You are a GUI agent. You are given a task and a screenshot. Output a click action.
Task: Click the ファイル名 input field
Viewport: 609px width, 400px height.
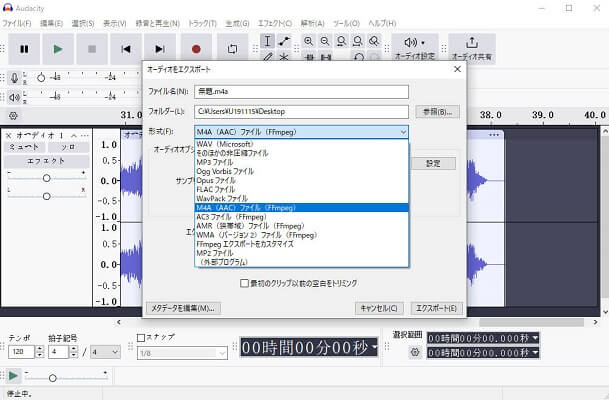click(x=301, y=92)
